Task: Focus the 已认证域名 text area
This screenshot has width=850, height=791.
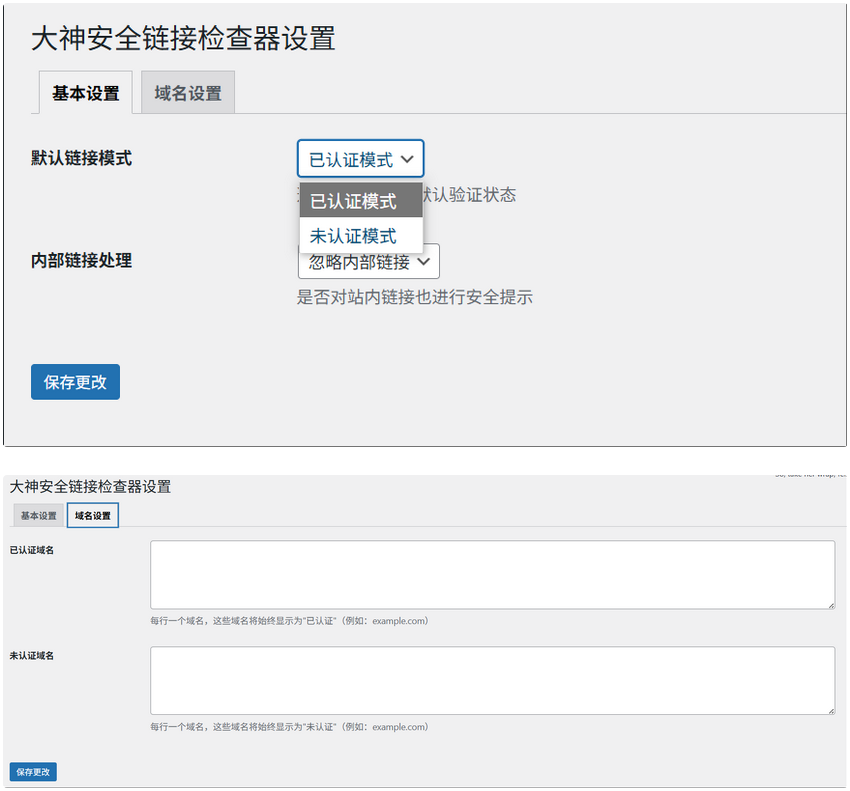Action: point(492,574)
